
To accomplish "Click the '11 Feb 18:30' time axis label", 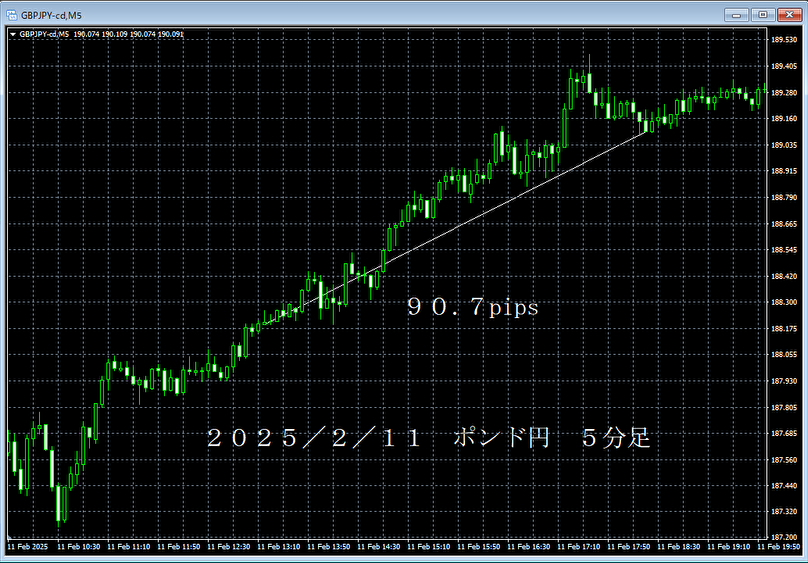I will tap(679, 547).
